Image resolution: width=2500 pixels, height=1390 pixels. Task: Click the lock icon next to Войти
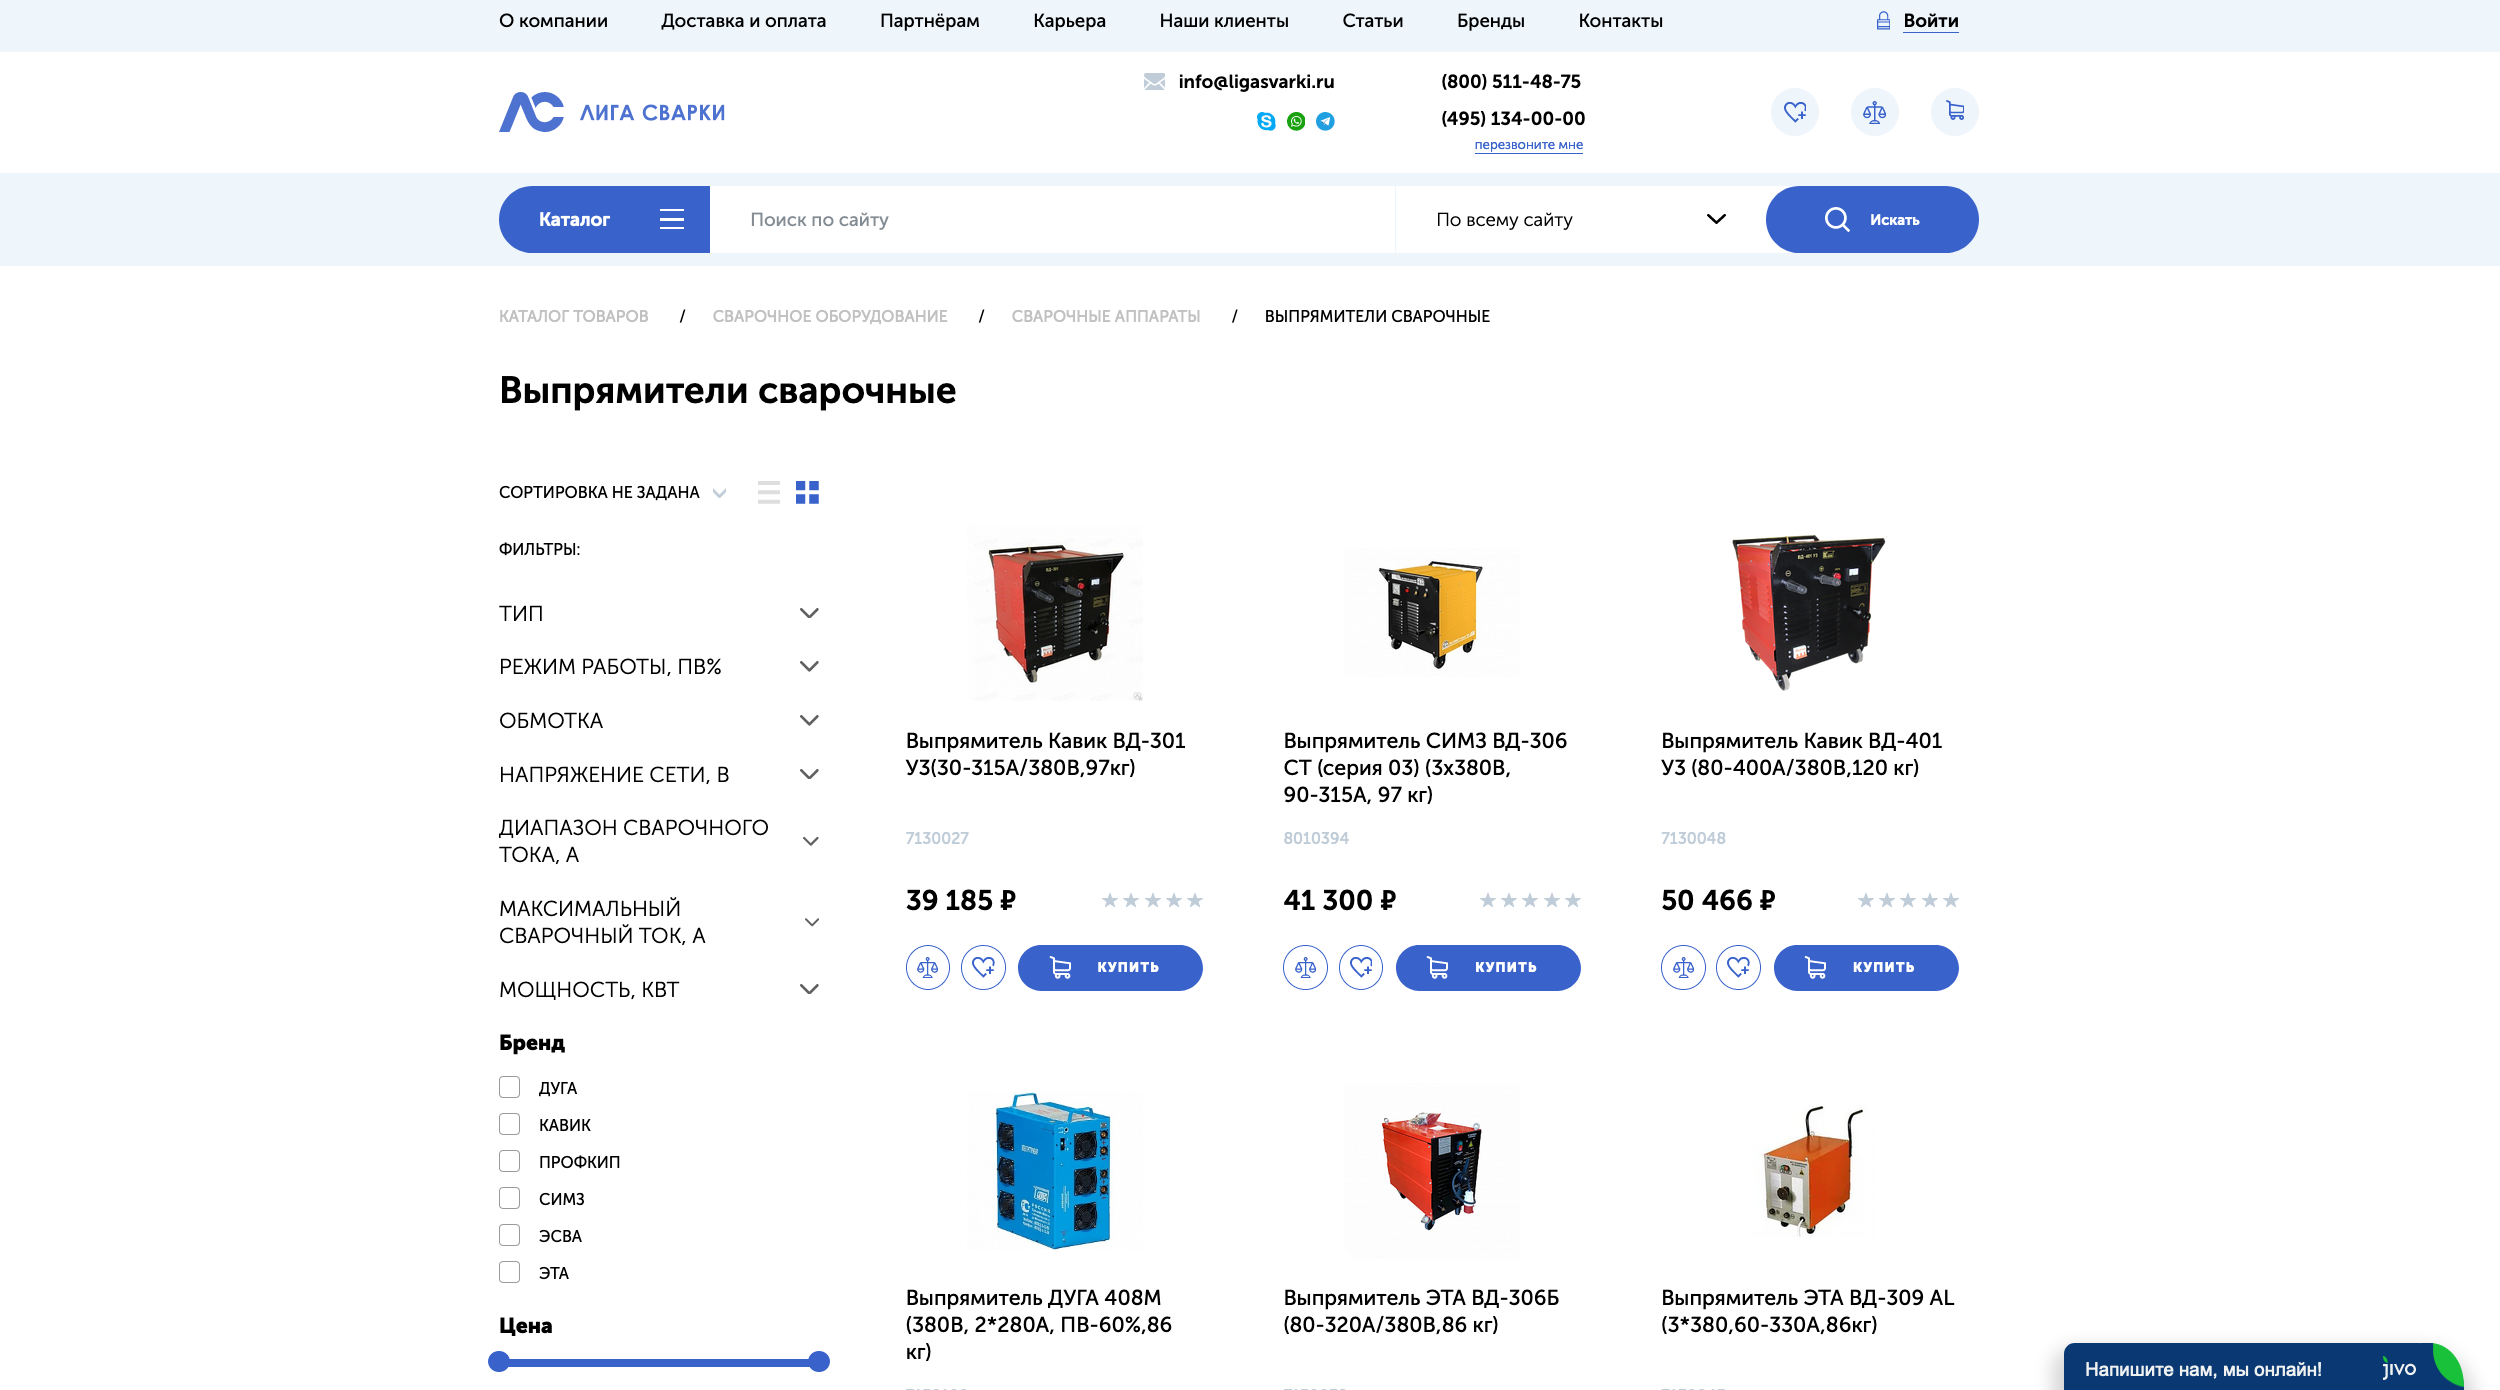1883,21
